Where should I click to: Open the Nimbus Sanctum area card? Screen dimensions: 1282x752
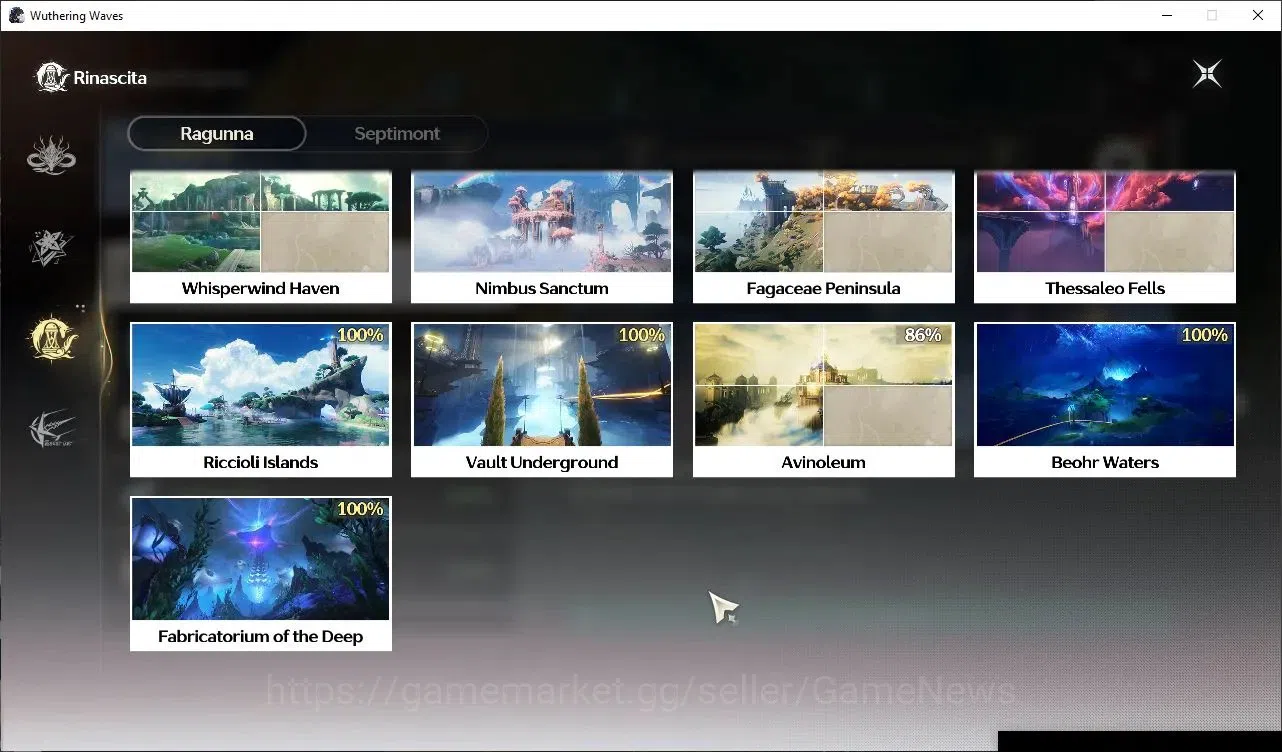tap(542, 237)
